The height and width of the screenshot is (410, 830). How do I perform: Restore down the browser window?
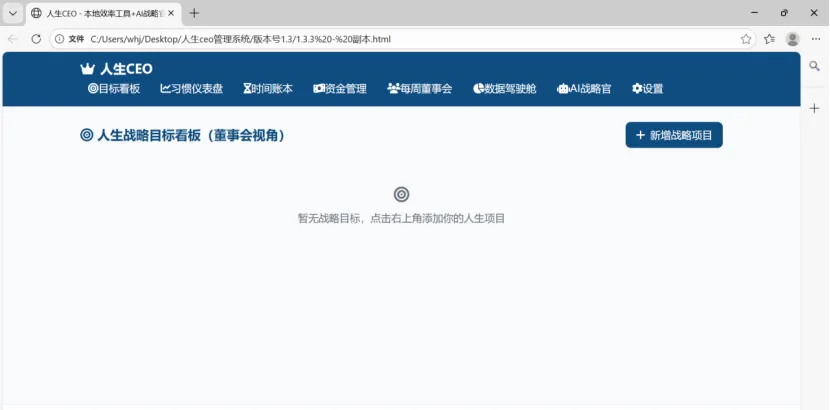tap(784, 13)
